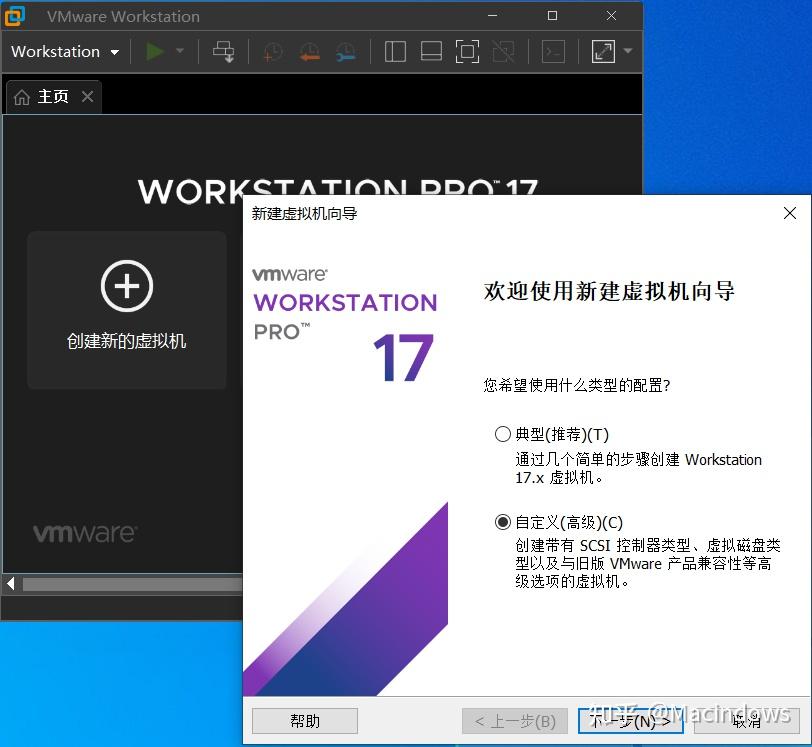
Task: Open the console view icon
Action: coord(553,52)
